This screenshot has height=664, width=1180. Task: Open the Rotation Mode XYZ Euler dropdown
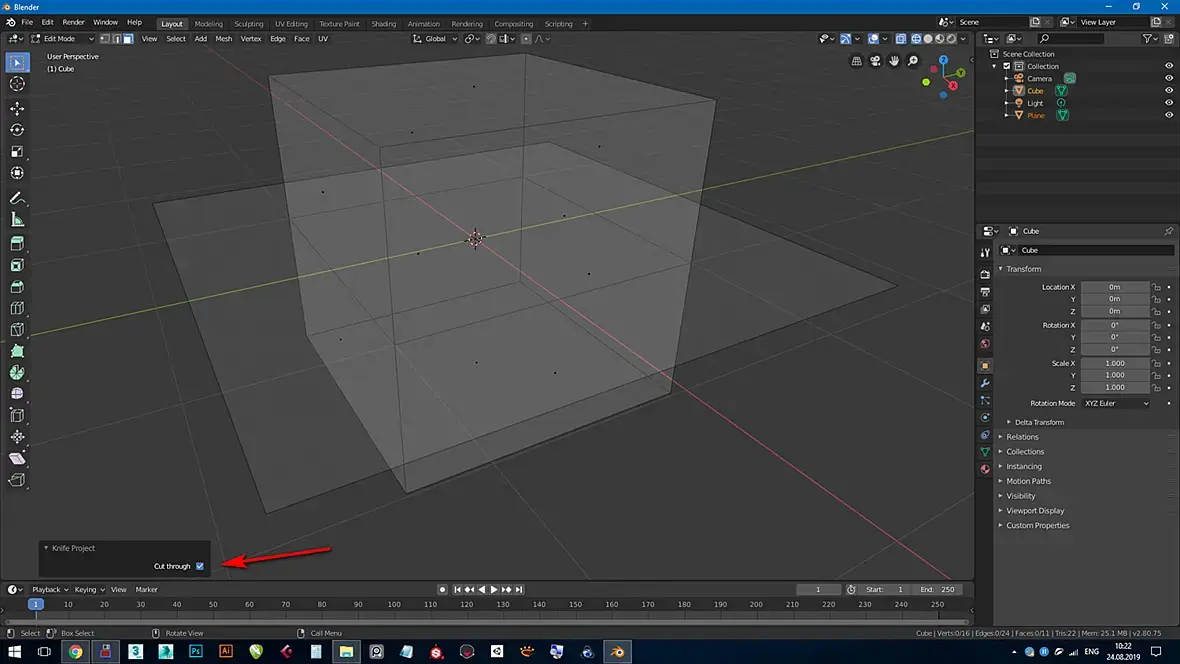pos(1116,403)
